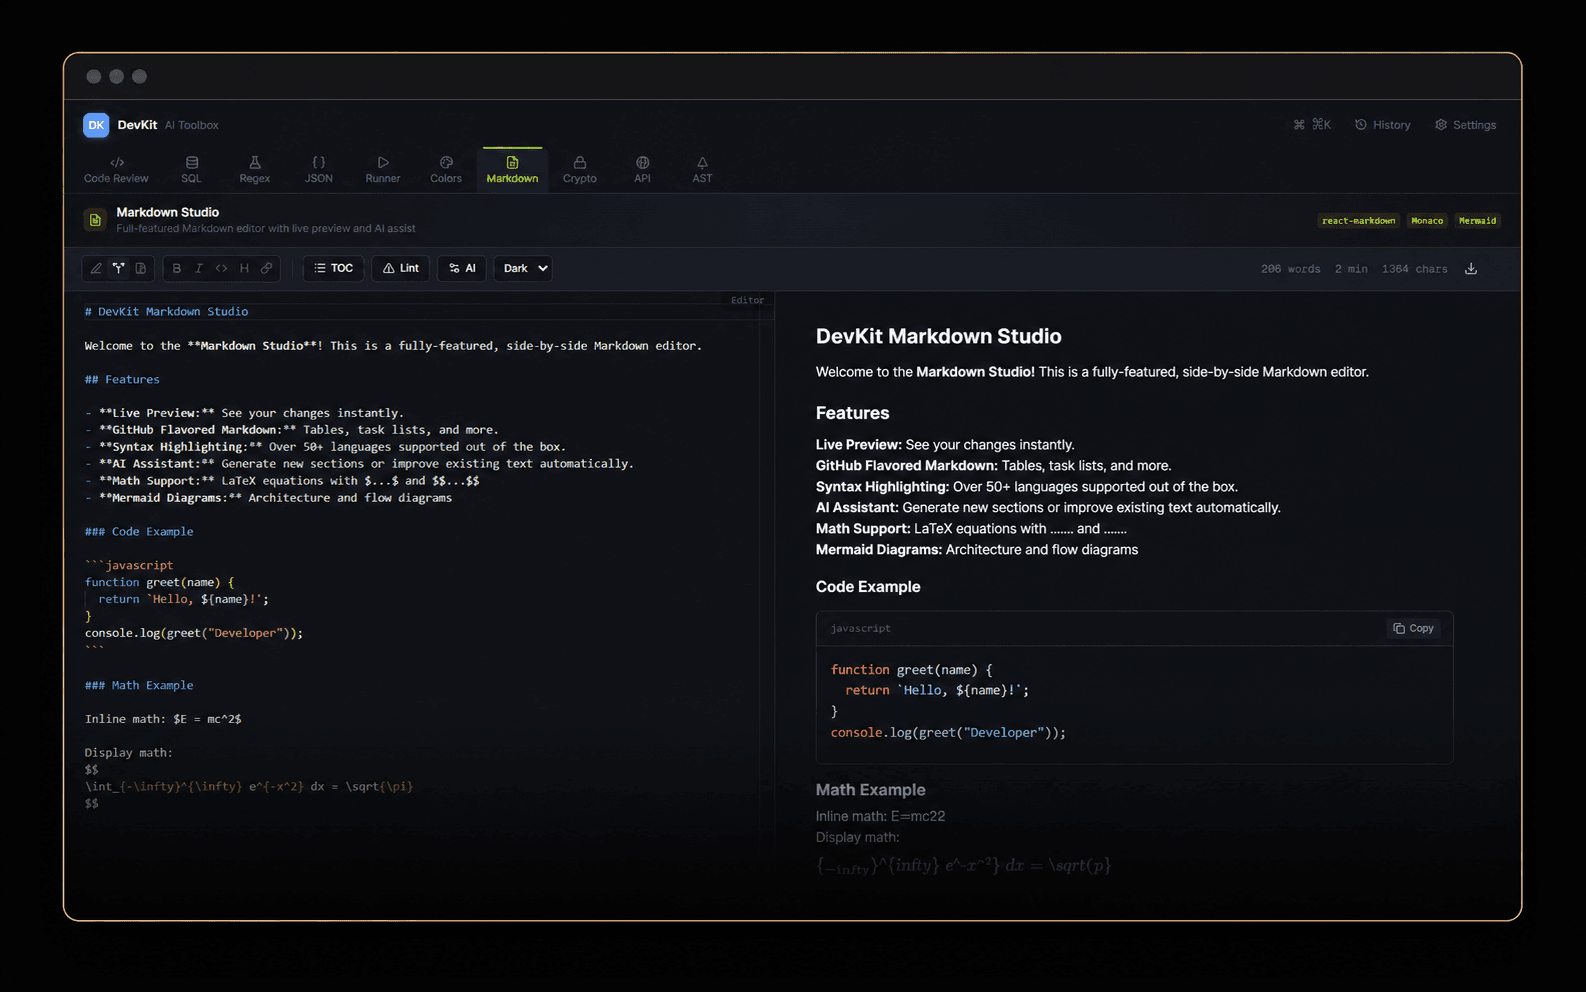Click the '### Math Example' editor line
The image size is (1586, 992).
139,685
